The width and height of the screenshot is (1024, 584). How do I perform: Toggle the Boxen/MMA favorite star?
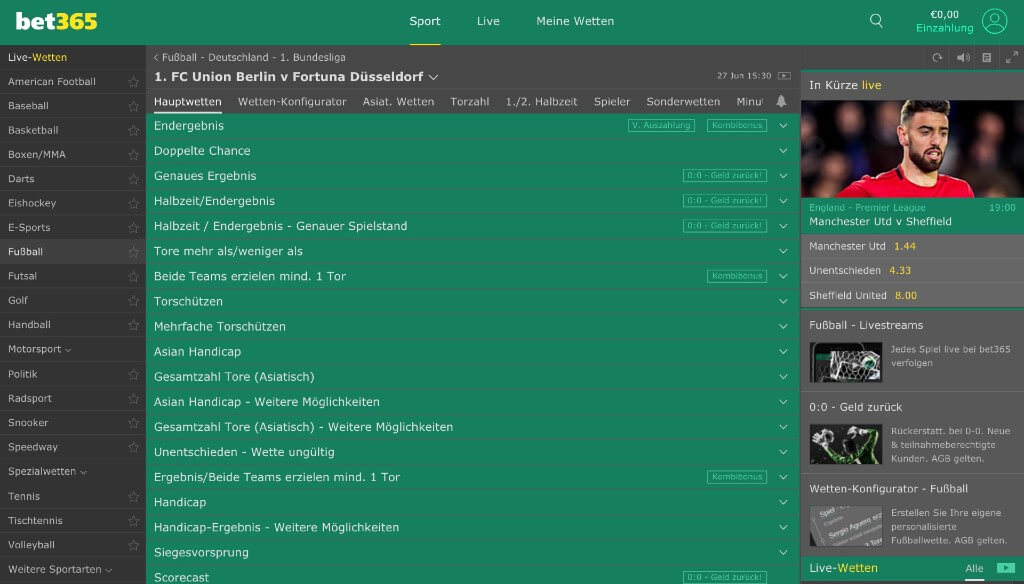tap(133, 155)
